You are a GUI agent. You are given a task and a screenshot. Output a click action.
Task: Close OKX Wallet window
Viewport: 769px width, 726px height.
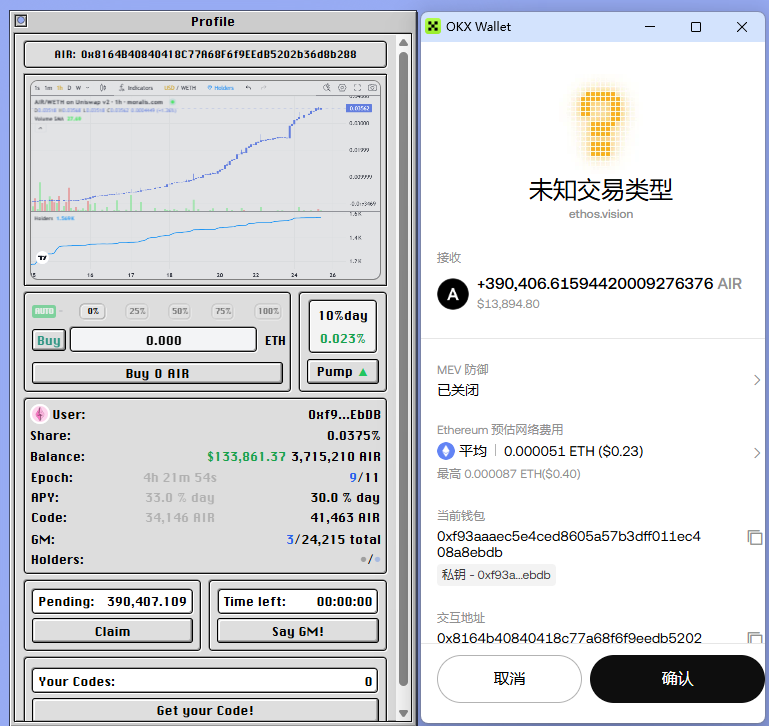[742, 26]
